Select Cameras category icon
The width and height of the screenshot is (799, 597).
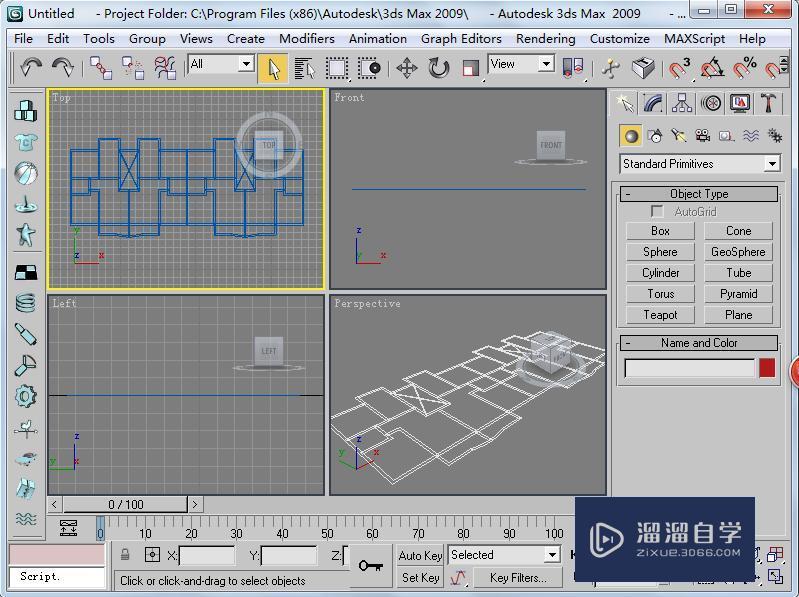[x=703, y=136]
